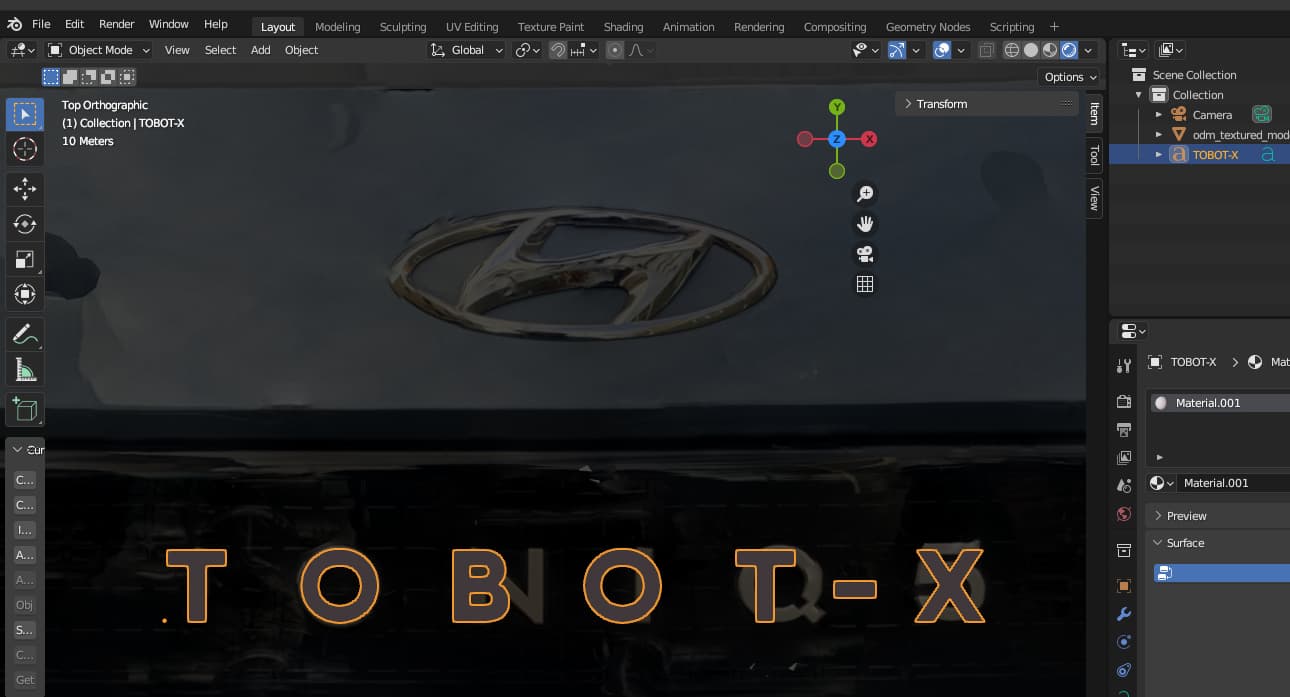Choose the Scale tool

pyautogui.click(x=25, y=260)
